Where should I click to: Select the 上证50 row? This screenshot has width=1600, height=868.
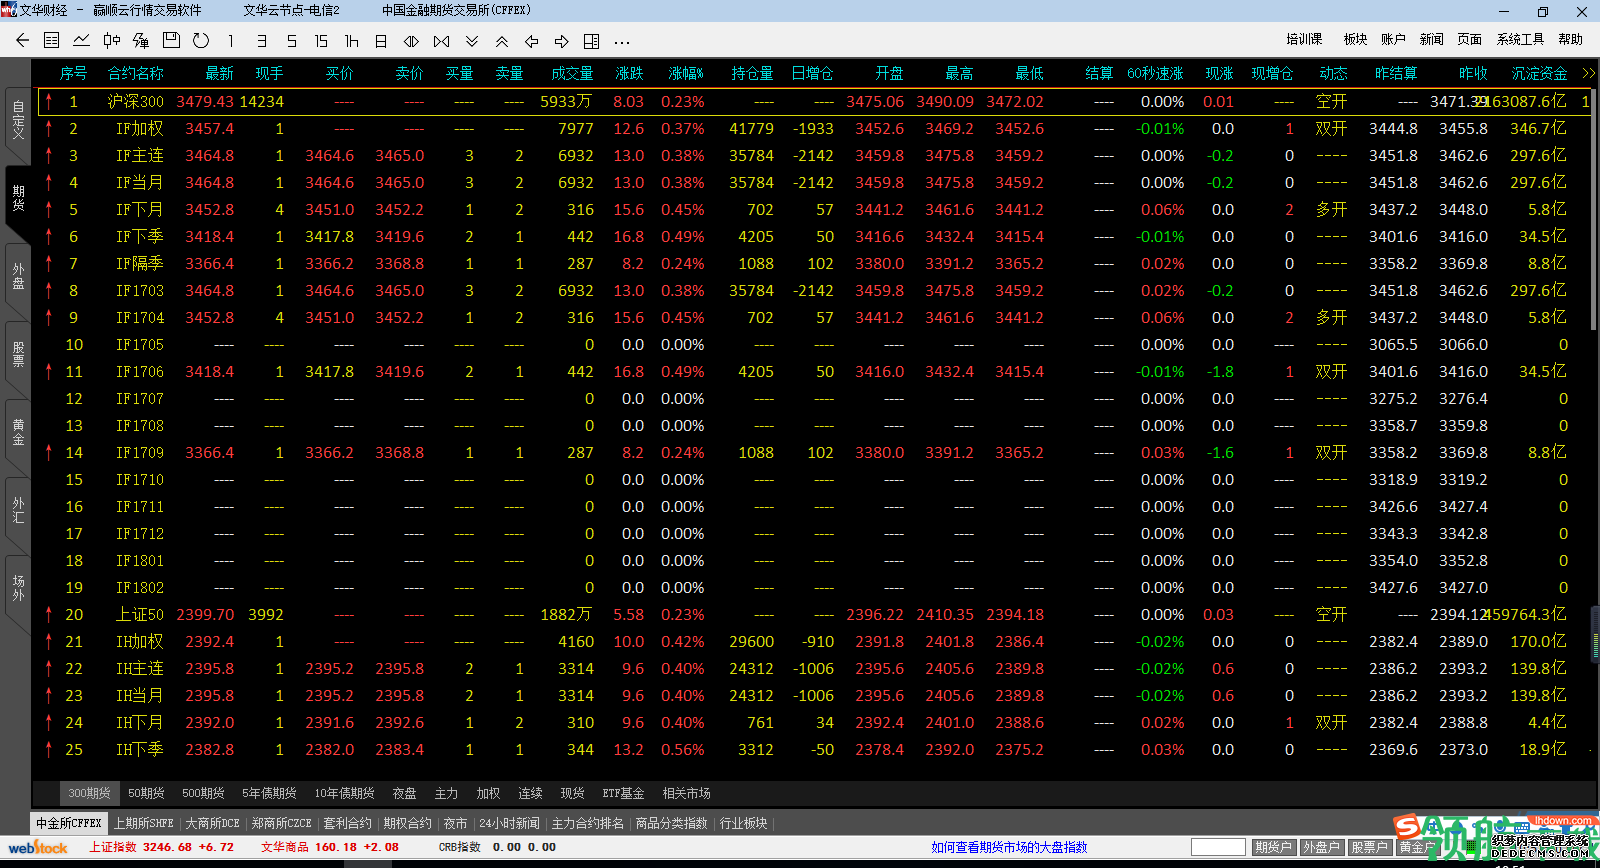(815, 614)
